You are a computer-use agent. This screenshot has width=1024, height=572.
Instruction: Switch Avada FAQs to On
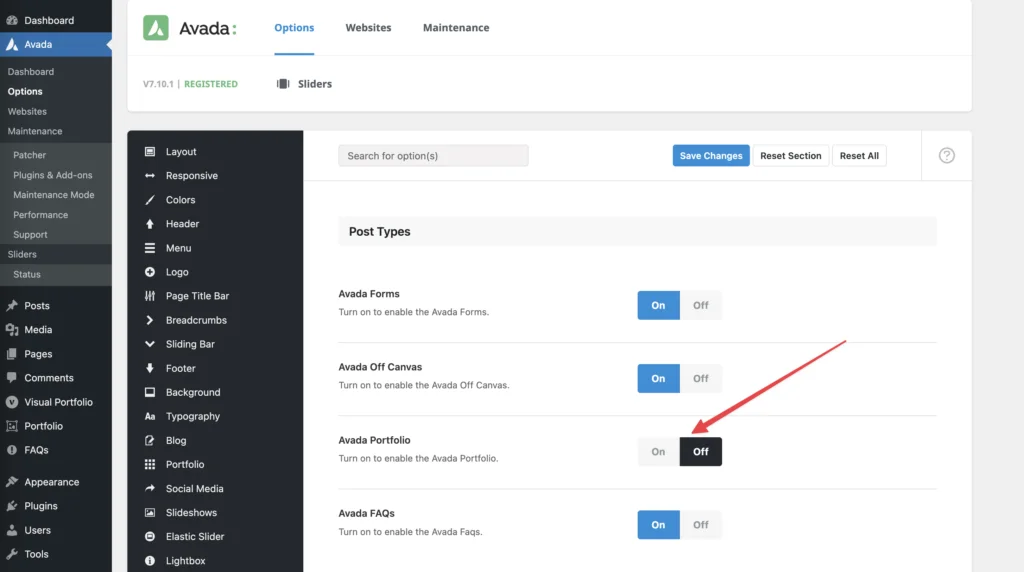click(658, 525)
